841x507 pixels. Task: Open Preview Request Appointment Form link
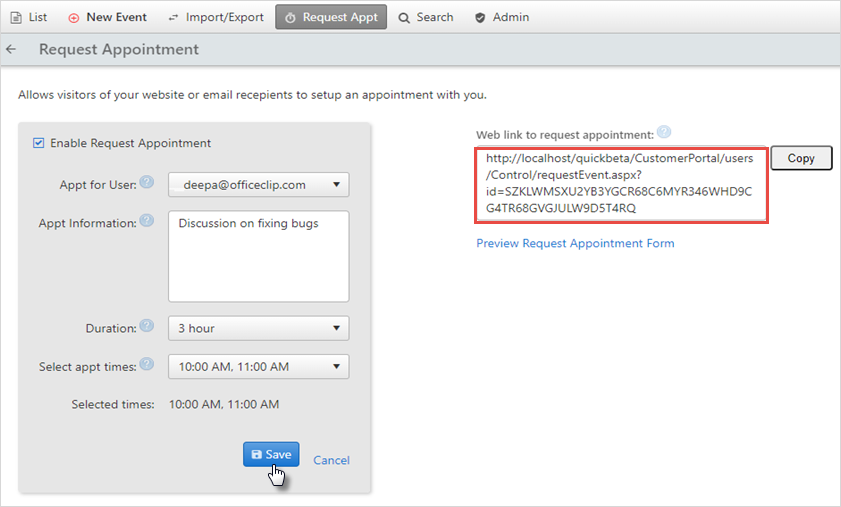click(x=576, y=243)
